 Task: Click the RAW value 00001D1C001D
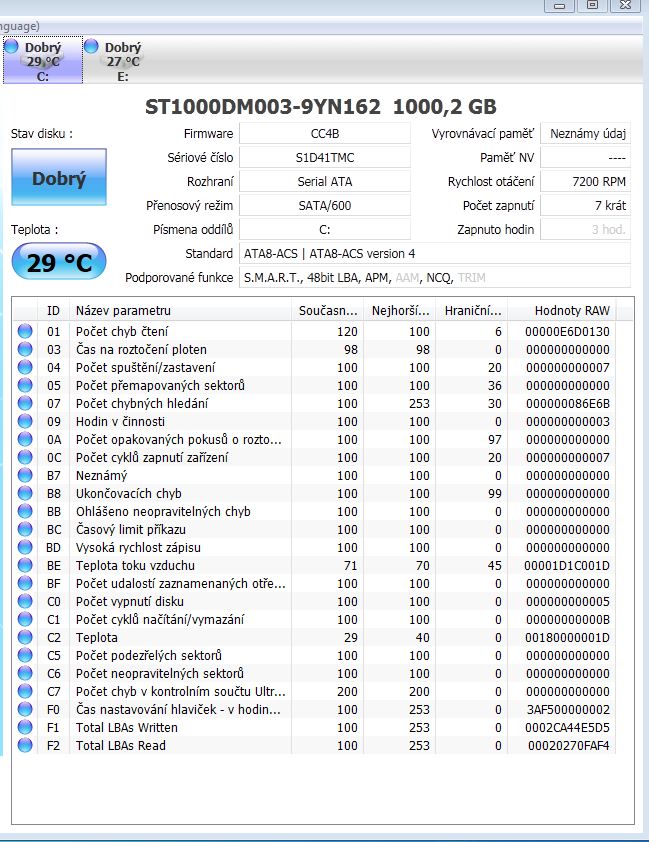click(567, 565)
